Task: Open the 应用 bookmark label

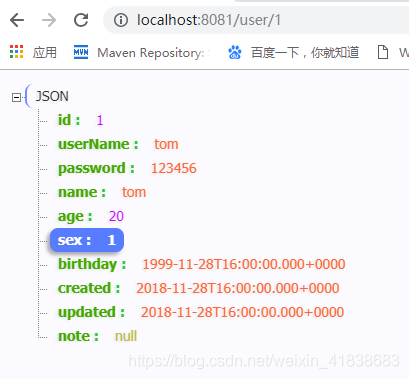Action: (x=45, y=52)
